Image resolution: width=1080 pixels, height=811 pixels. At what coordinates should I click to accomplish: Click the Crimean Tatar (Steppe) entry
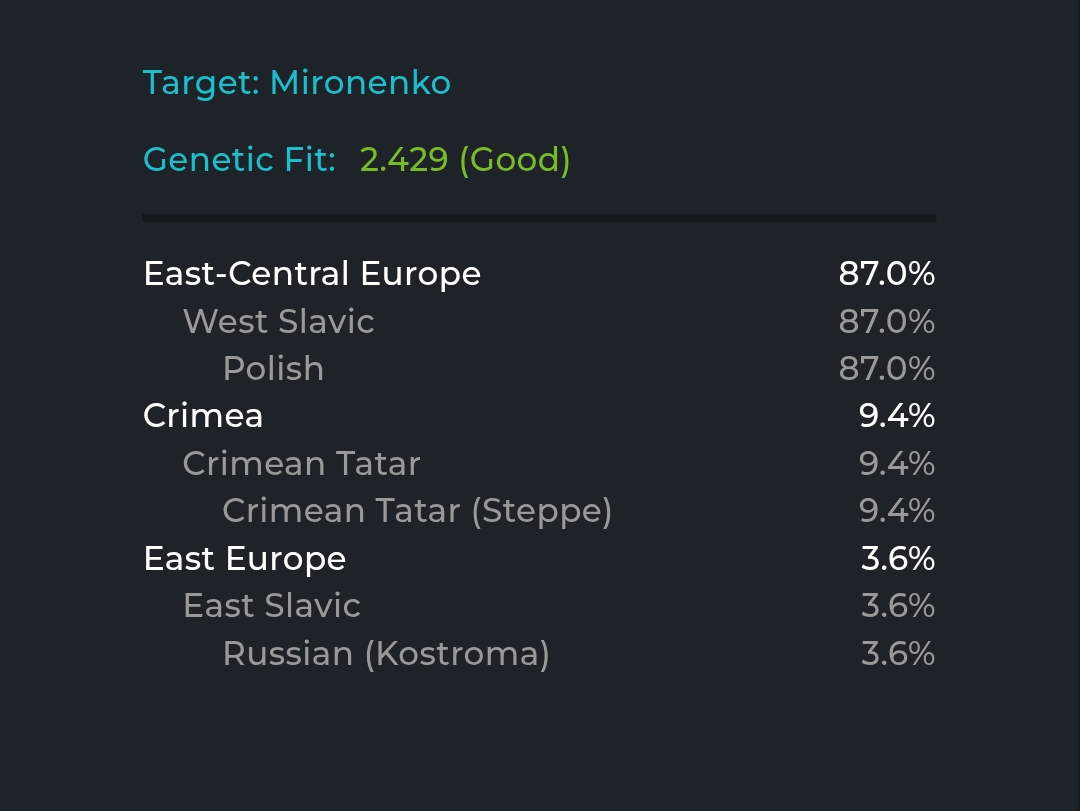point(417,511)
